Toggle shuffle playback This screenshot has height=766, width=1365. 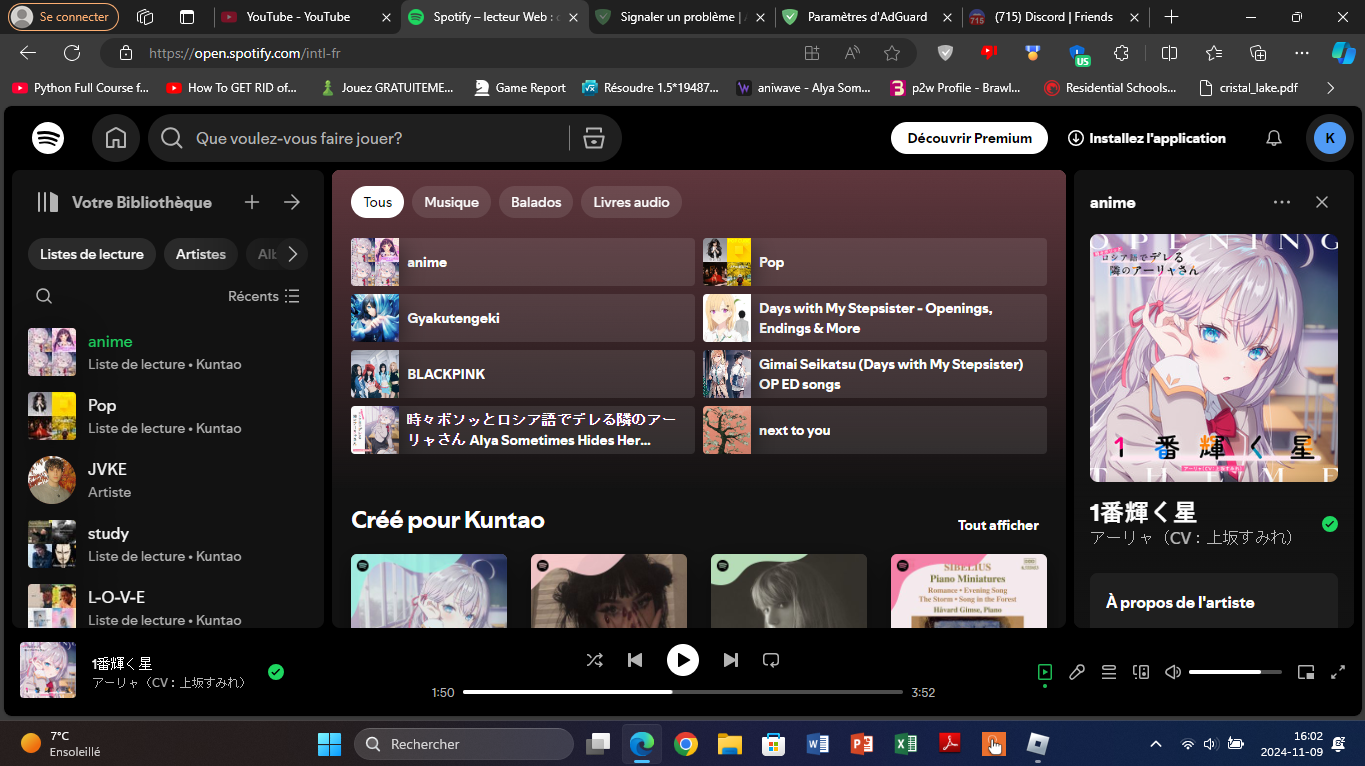(x=594, y=659)
